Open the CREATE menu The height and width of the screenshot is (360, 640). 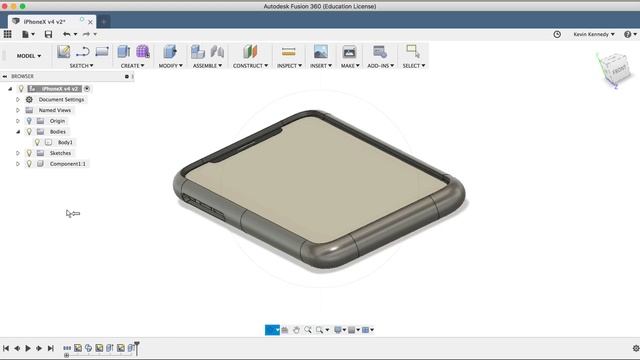tap(132, 65)
